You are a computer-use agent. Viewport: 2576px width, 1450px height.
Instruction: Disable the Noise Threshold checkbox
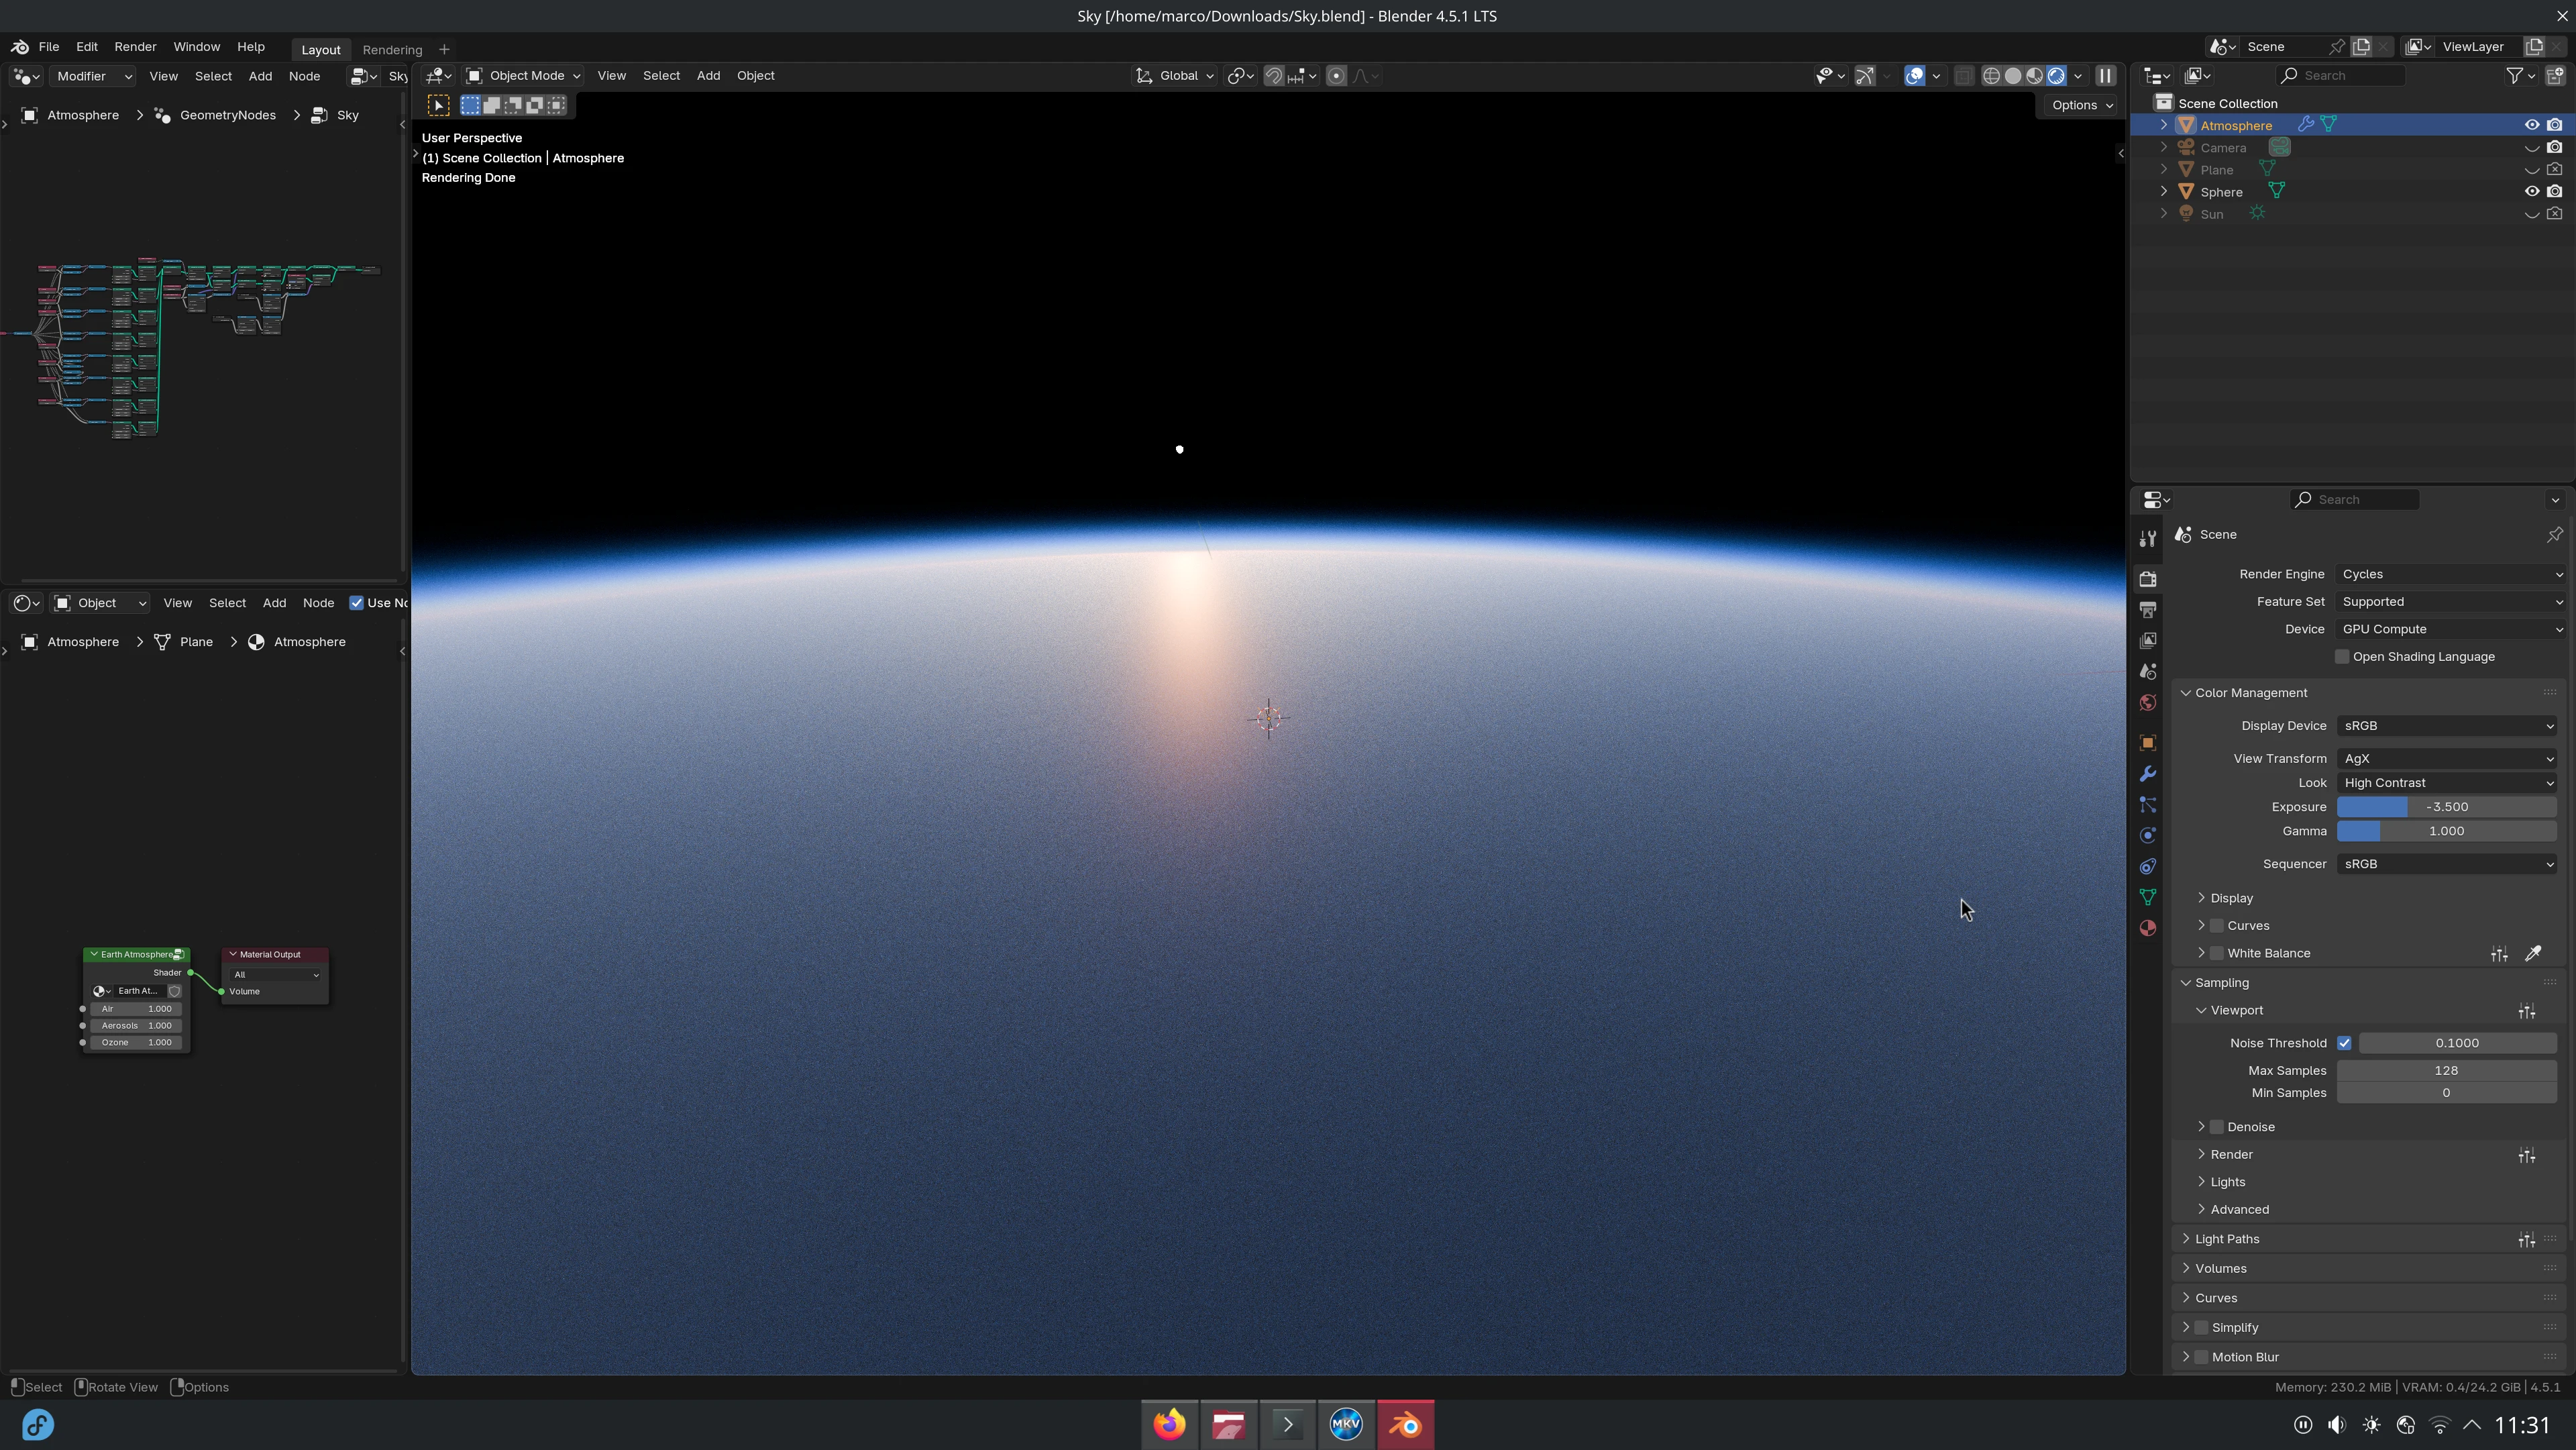point(2344,1043)
